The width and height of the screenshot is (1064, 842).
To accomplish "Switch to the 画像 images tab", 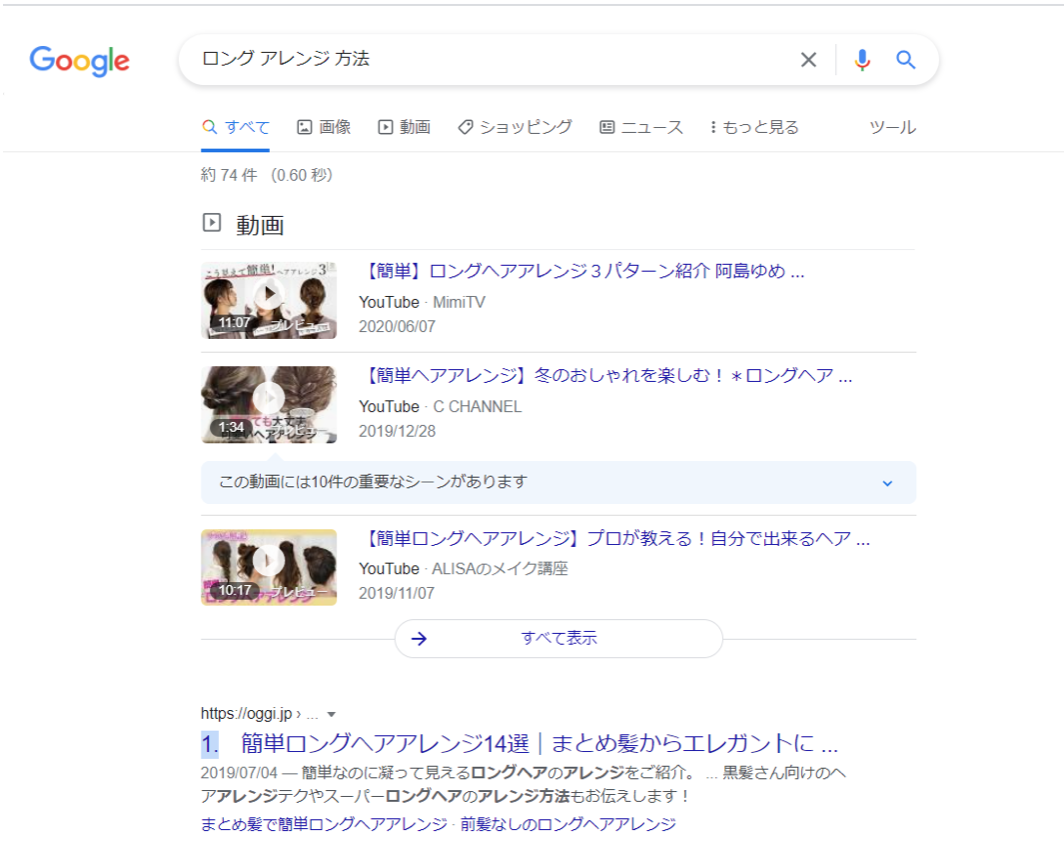I will [324, 127].
